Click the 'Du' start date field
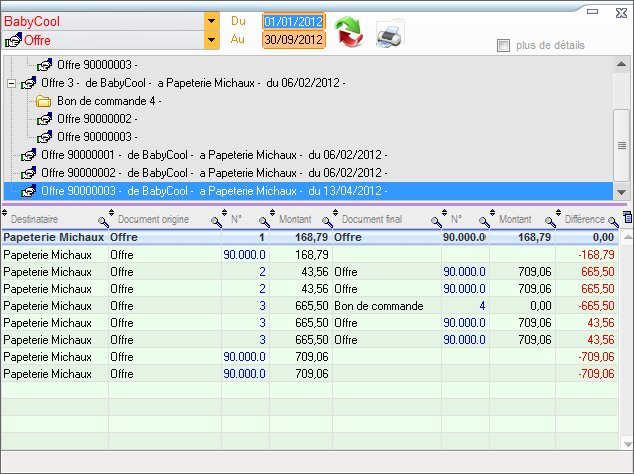 click(293, 21)
